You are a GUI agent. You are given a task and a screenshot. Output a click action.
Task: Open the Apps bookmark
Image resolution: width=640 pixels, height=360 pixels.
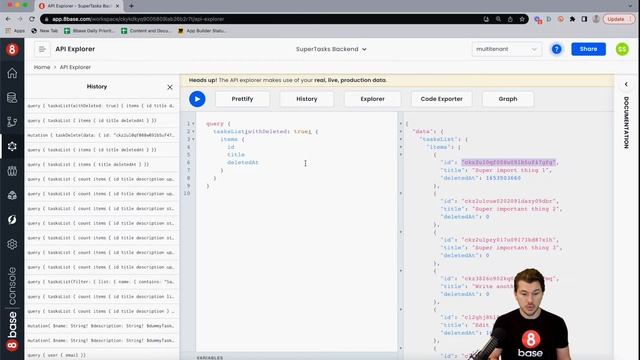(16, 31)
